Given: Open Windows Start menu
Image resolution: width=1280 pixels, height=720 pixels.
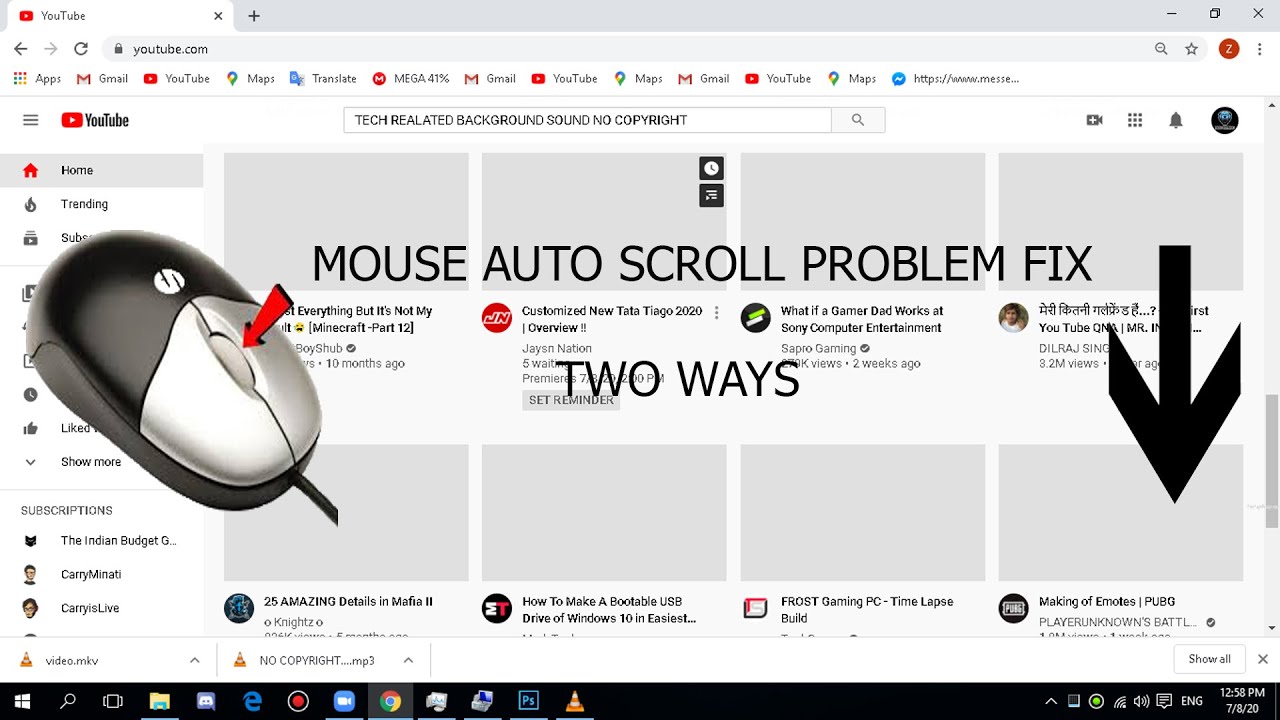Looking at the screenshot, I should pyautogui.click(x=23, y=701).
